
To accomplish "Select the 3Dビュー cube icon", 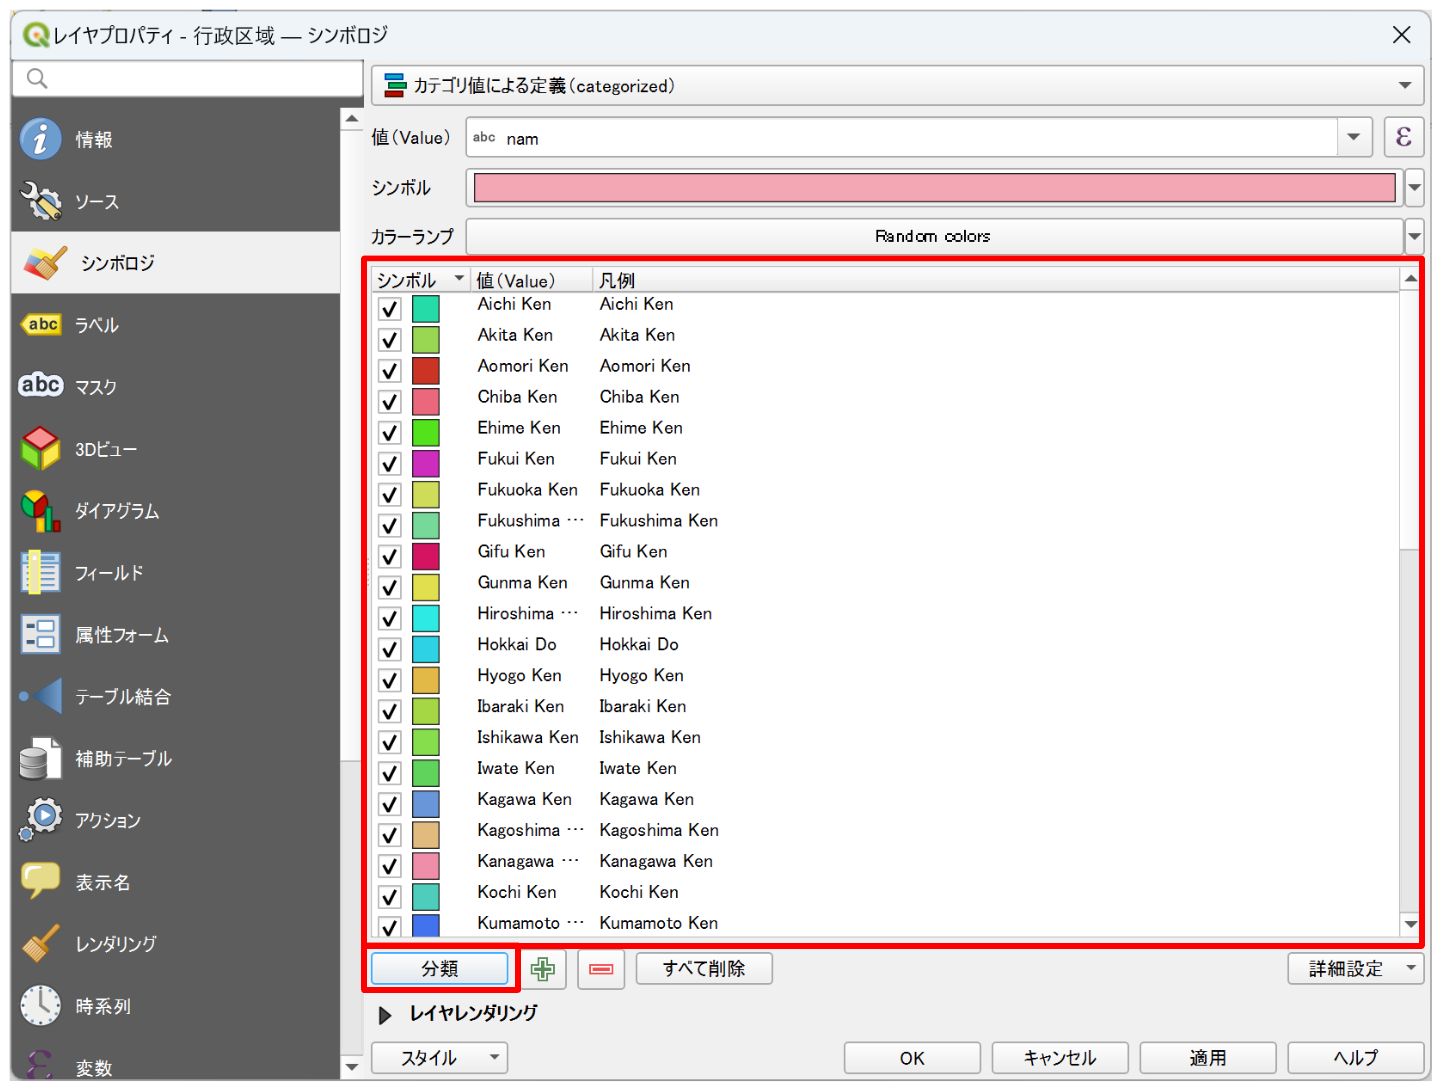I will pos(41,449).
